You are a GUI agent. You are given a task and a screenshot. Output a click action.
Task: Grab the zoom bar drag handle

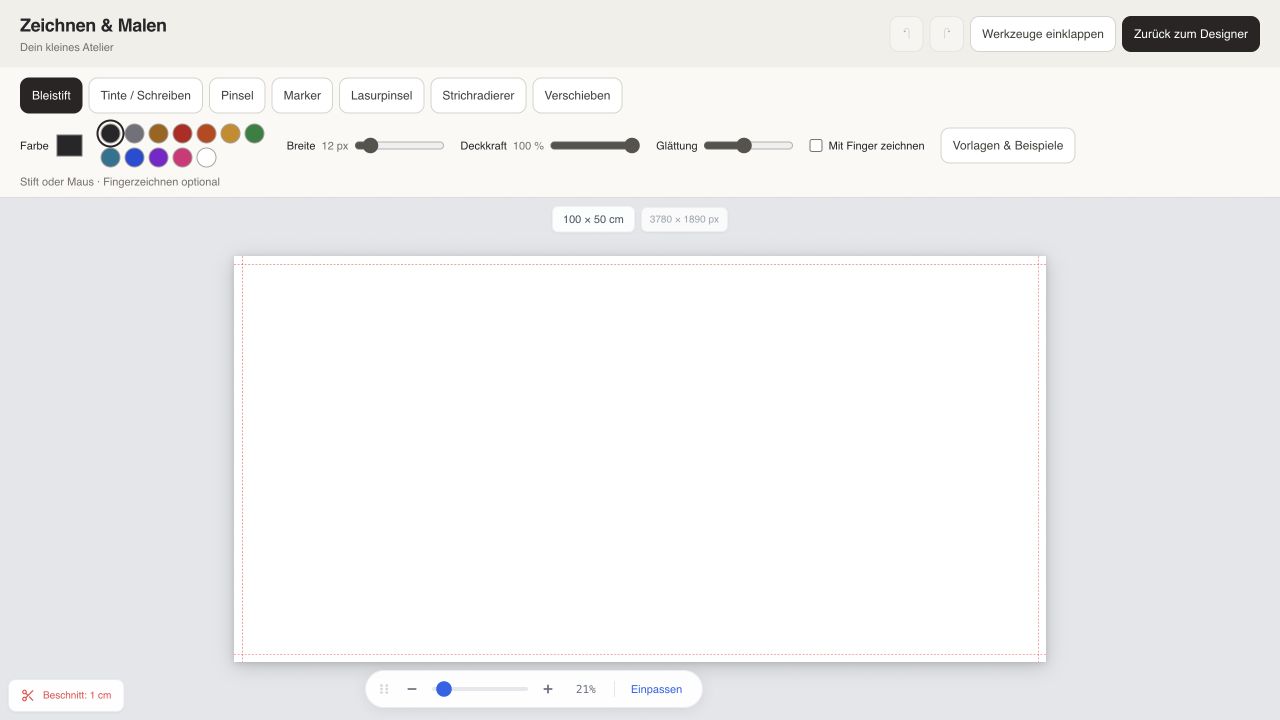pyautogui.click(x=384, y=689)
